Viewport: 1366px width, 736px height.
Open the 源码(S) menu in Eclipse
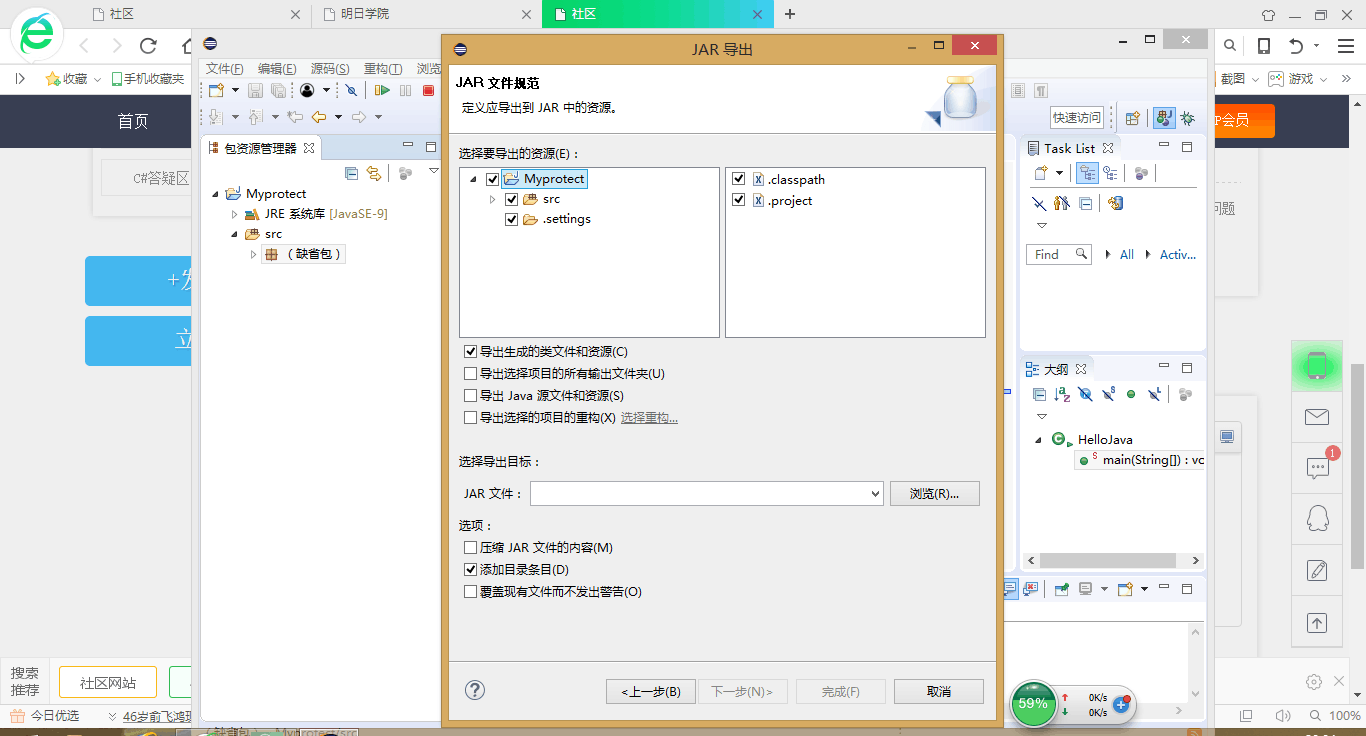tap(330, 69)
